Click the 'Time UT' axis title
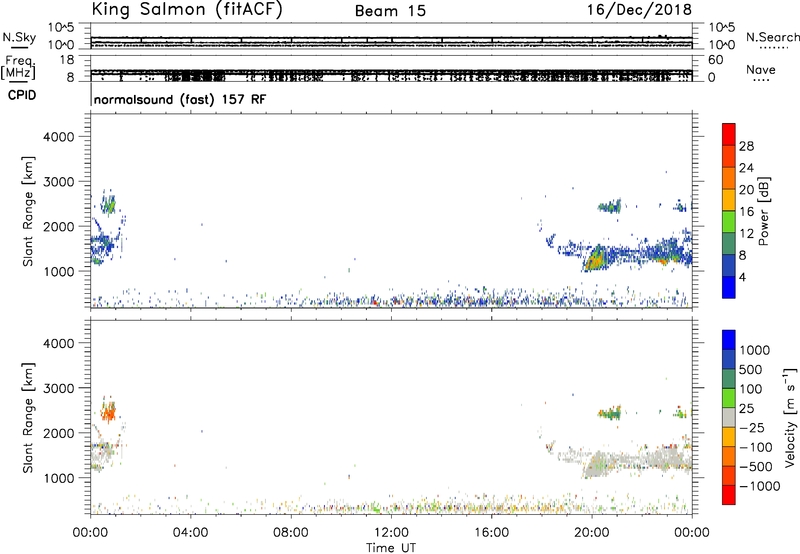The height and width of the screenshot is (554, 800). (391, 548)
